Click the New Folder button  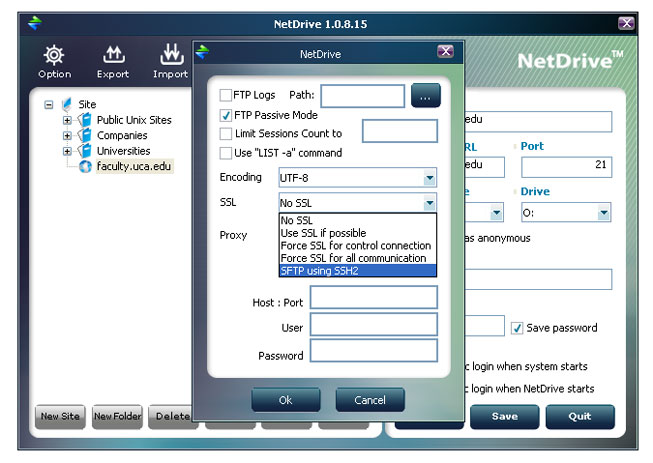[117, 416]
